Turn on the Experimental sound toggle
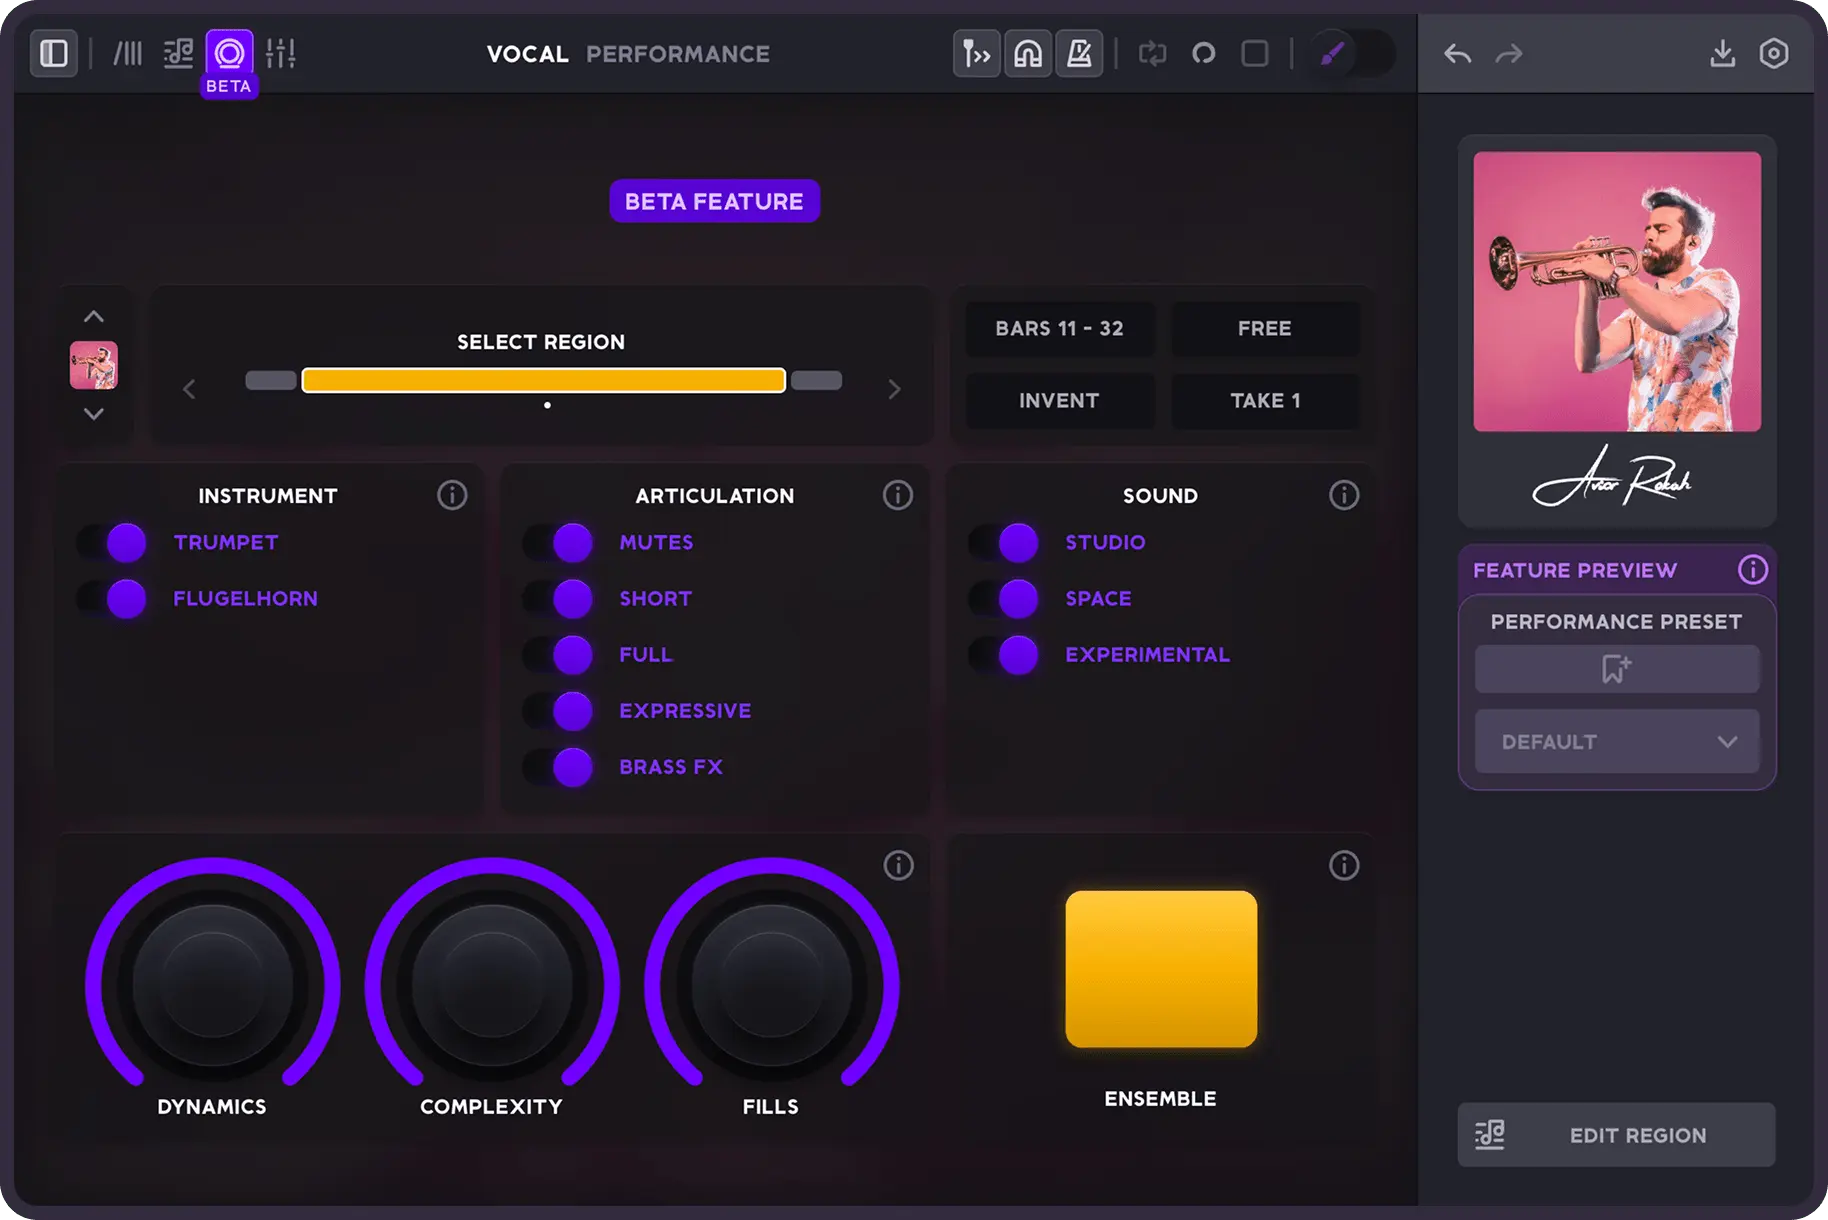Screen dimensions: 1828x1220 pos(1003,655)
